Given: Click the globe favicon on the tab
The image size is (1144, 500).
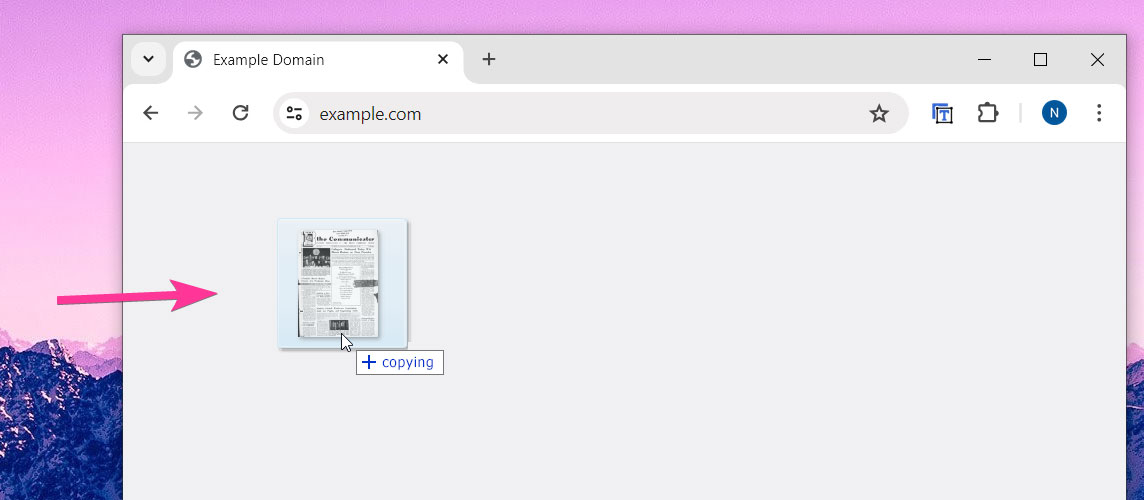Looking at the screenshot, I should pyautogui.click(x=194, y=59).
